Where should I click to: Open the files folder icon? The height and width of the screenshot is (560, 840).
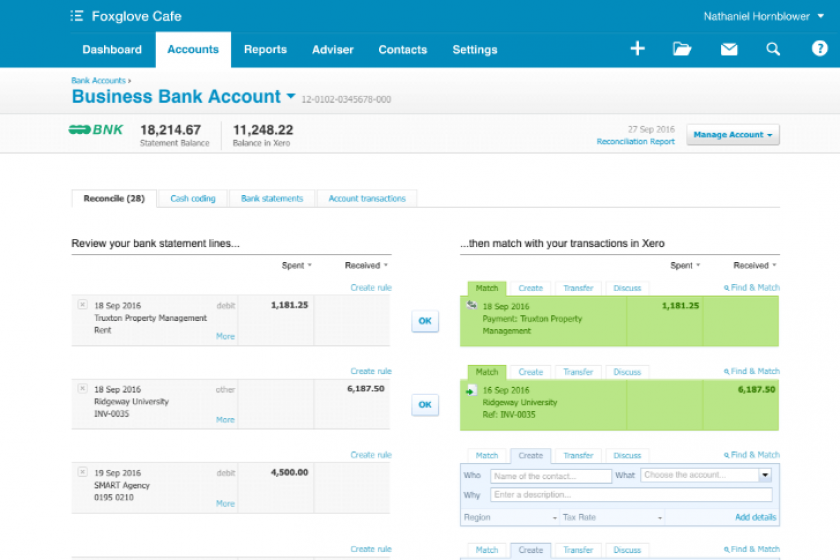682,49
